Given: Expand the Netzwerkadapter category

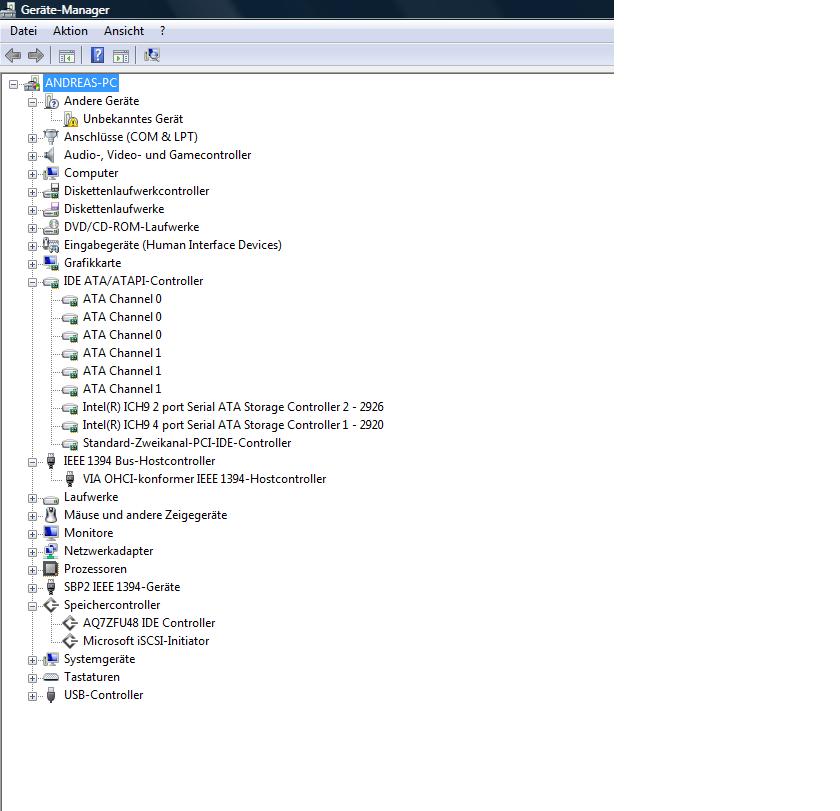Looking at the screenshot, I should 33,552.
